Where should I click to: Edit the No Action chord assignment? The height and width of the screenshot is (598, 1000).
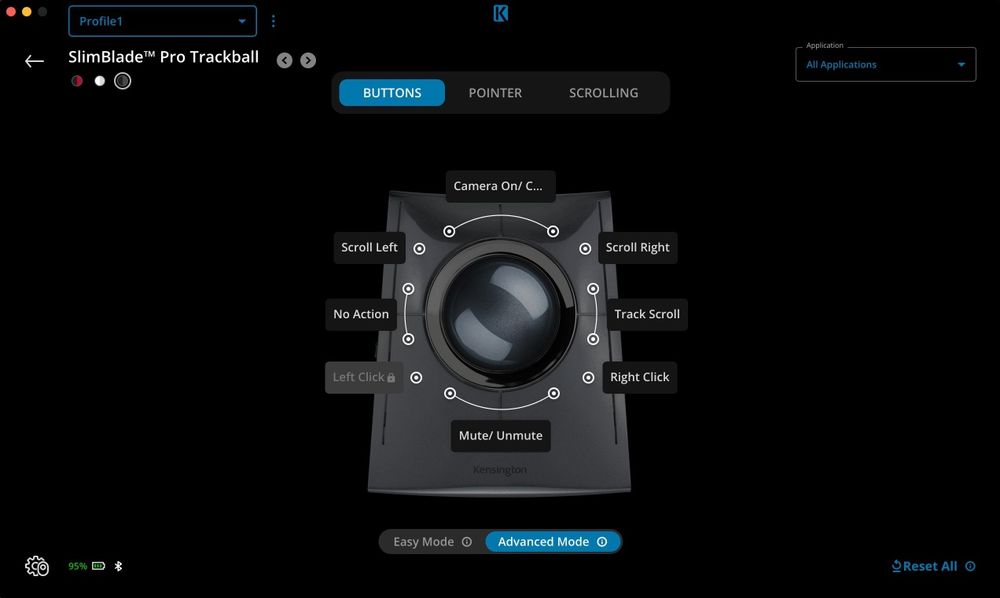pyautogui.click(x=361, y=314)
